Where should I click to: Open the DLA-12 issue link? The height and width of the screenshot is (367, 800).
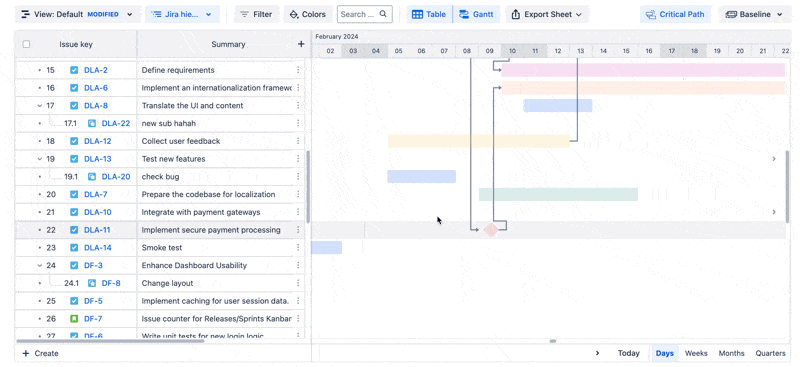pyautogui.click(x=97, y=141)
